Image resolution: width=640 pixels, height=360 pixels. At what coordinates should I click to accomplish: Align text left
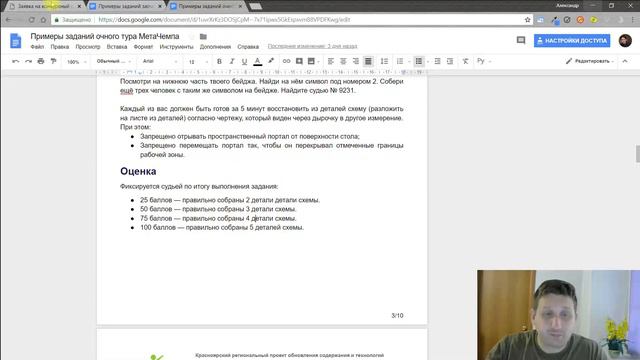tap(331, 61)
